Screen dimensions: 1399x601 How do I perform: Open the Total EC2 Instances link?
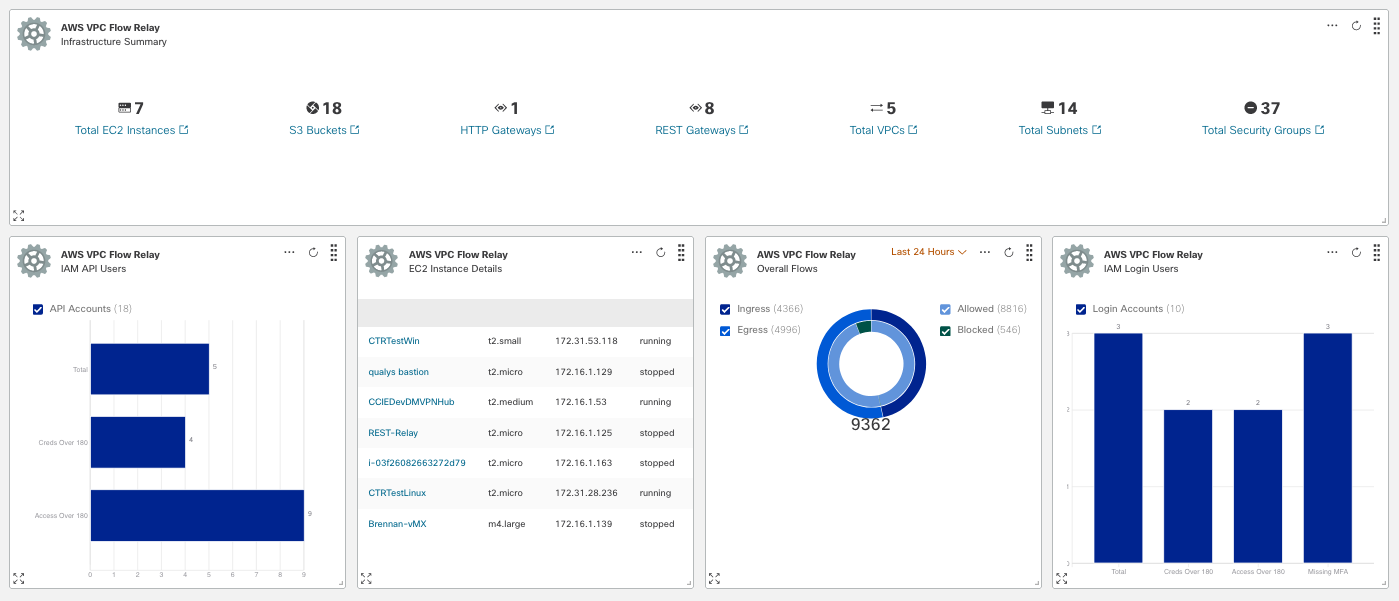(x=125, y=130)
